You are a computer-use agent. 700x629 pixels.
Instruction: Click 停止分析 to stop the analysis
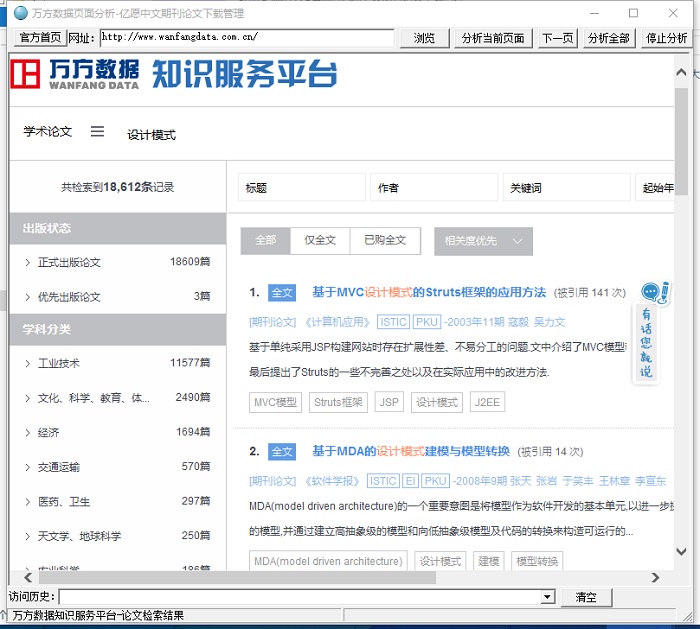[x=666, y=38]
